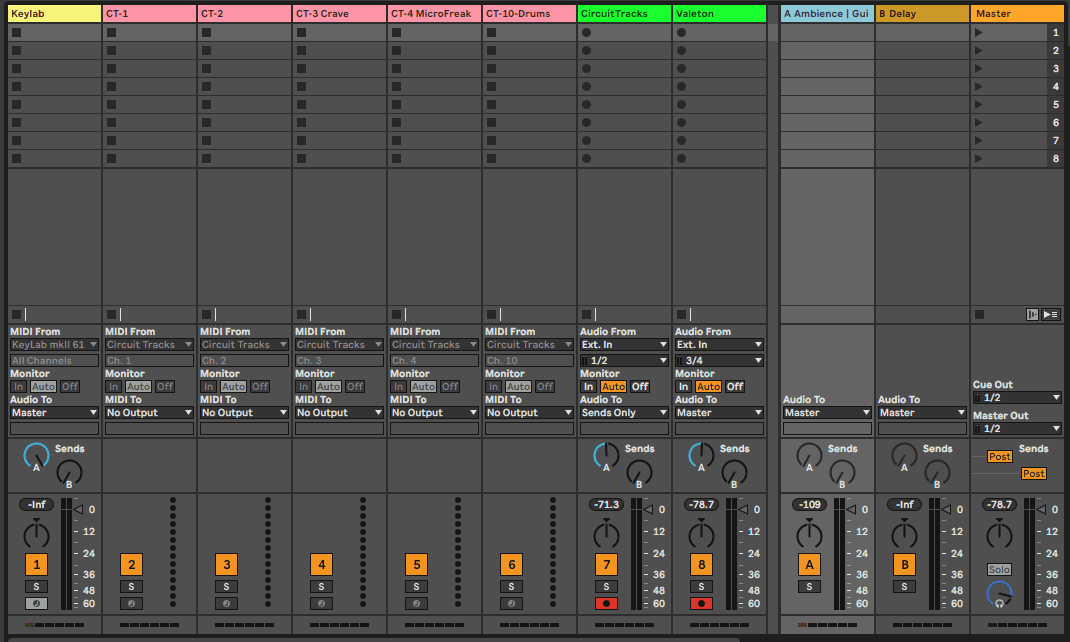
Task: Set CT-3 Crave monitor to In
Action: tap(303, 385)
